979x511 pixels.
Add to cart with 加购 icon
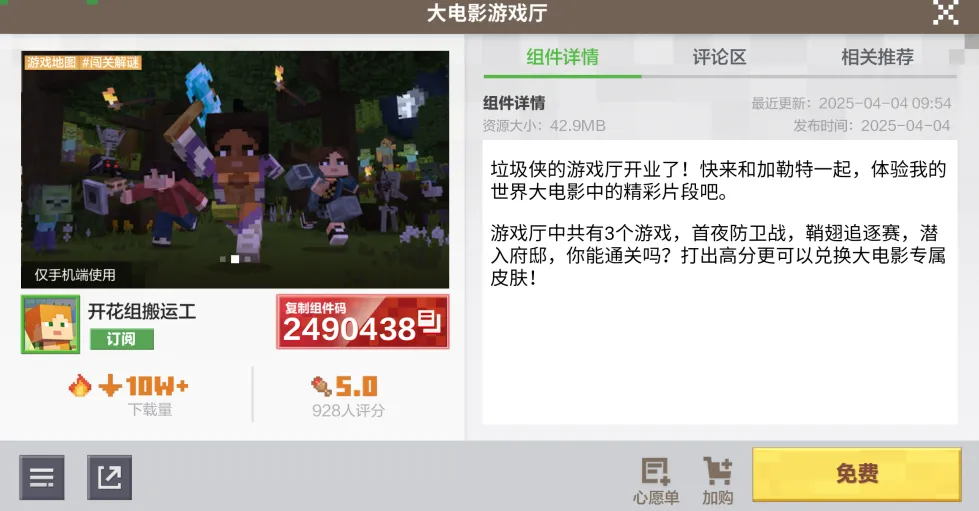click(x=717, y=481)
